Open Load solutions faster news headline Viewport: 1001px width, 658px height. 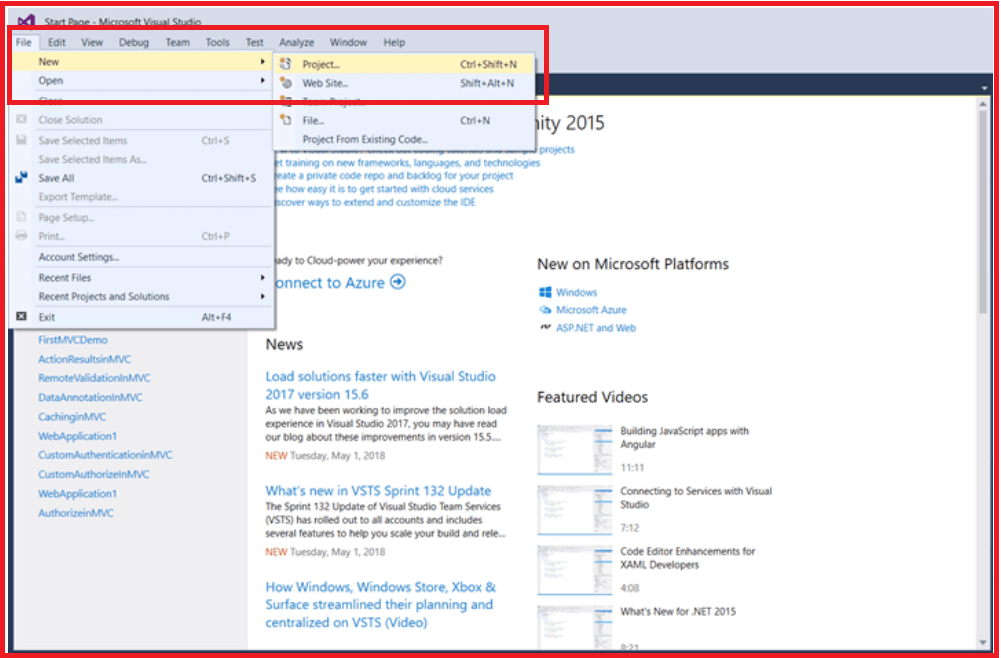click(x=380, y=385)
